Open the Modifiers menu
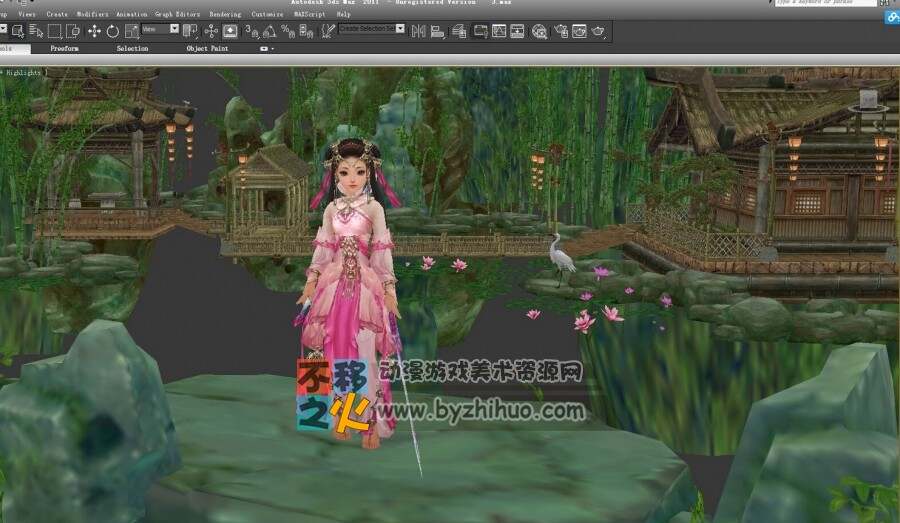This screenshot has height=523, width=900. click(92, 14)
